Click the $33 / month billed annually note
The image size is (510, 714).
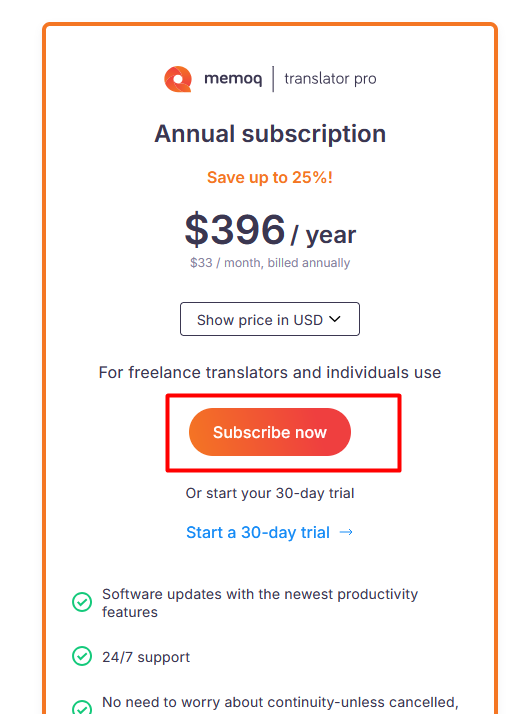click(270, 263)
